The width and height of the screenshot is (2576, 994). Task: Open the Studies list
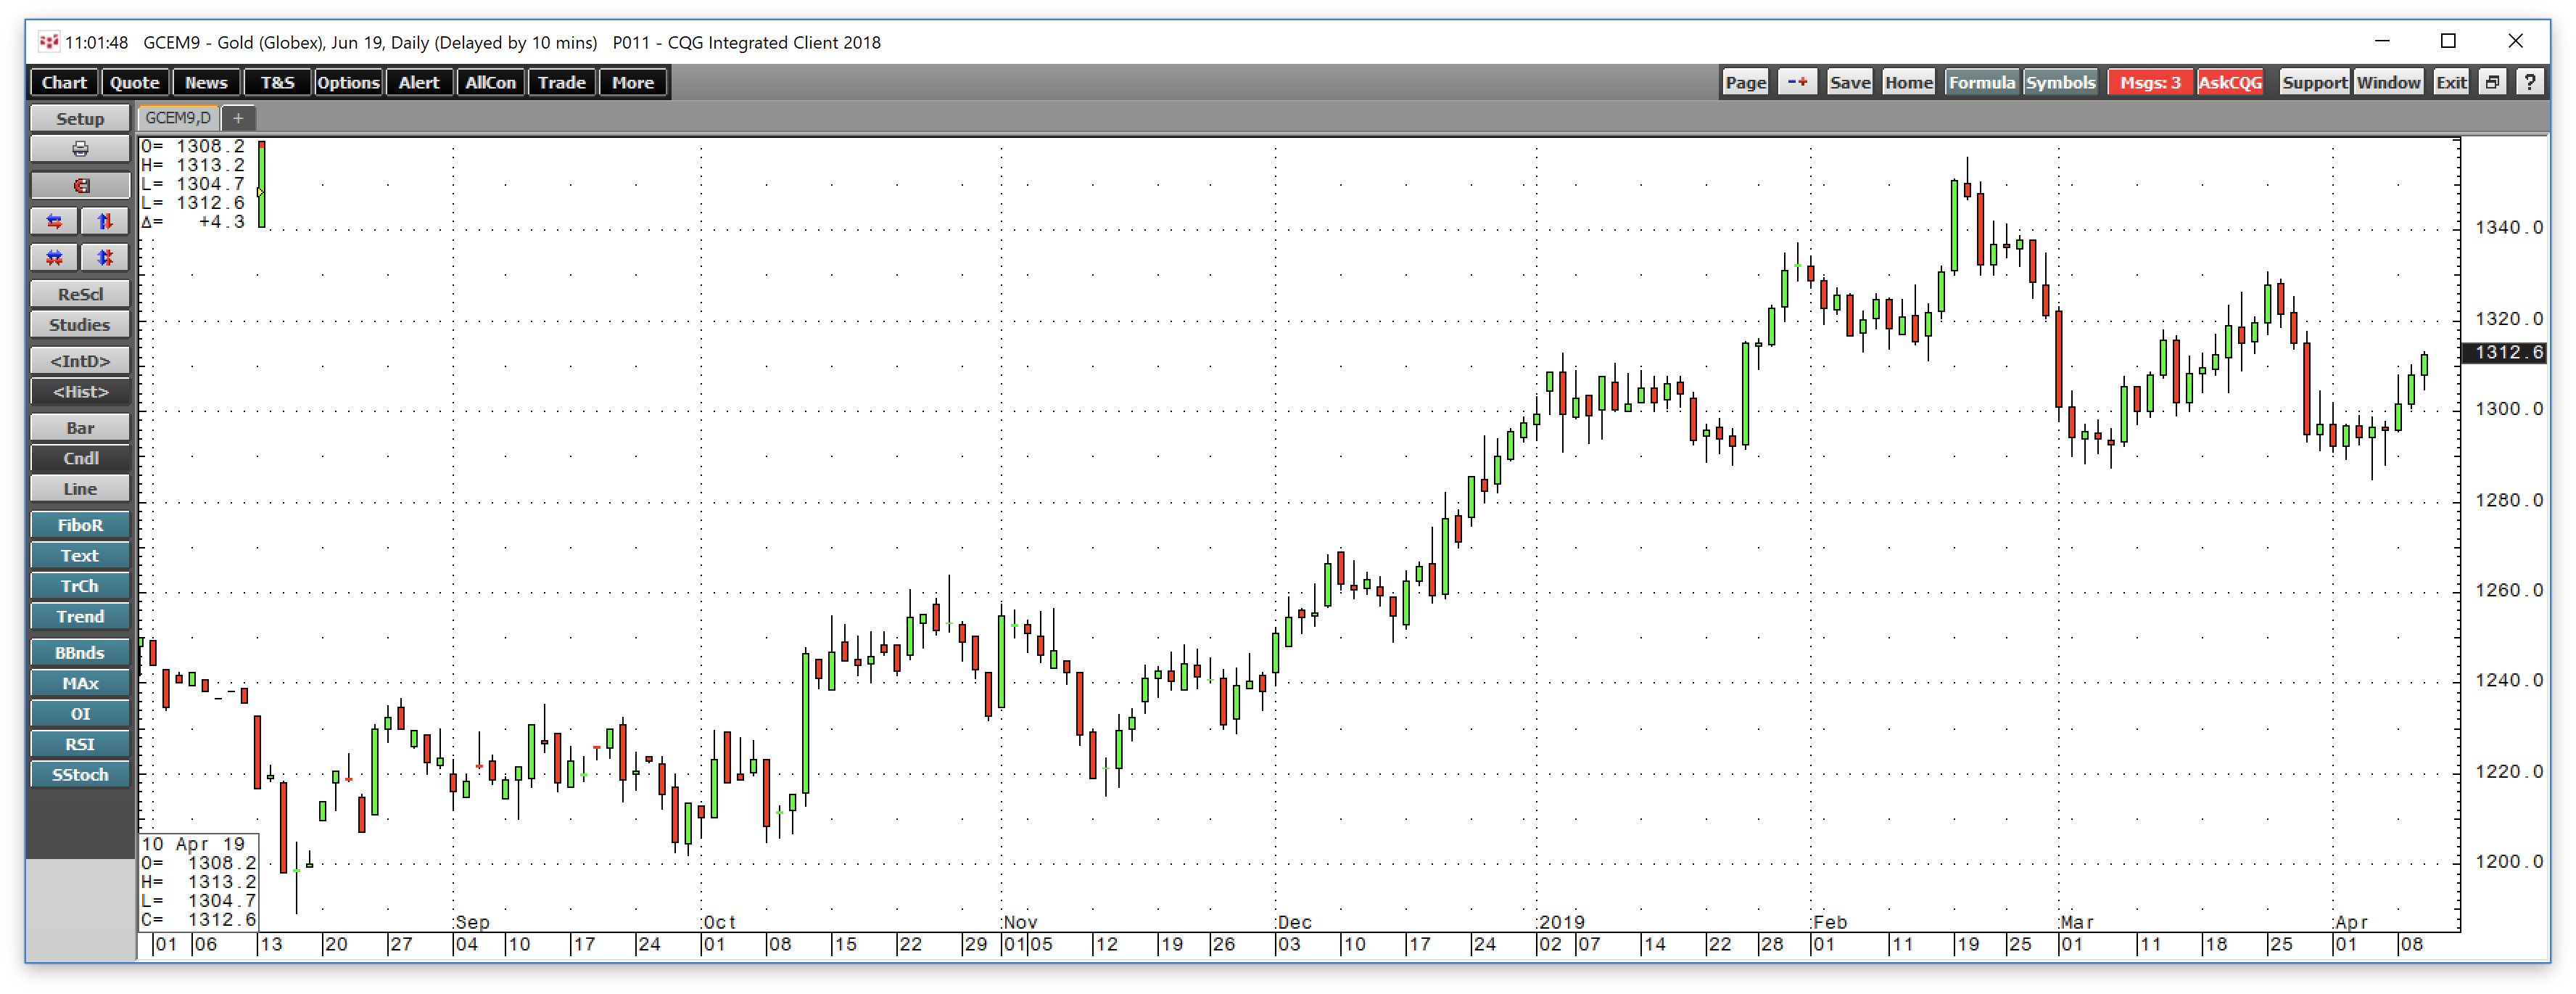point(80,325)
